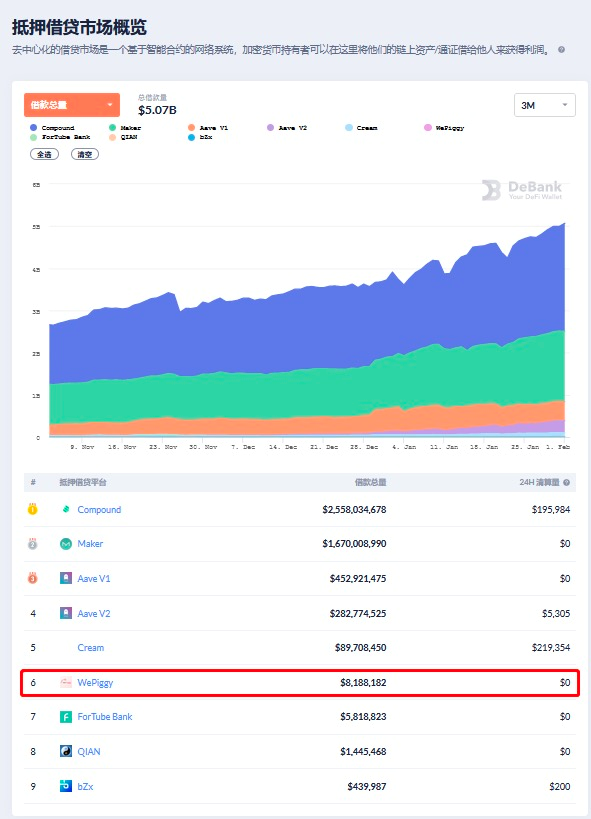591x819 pixels.
Task: Click the 4. Jan x-axis label
Action: (404, 447)
